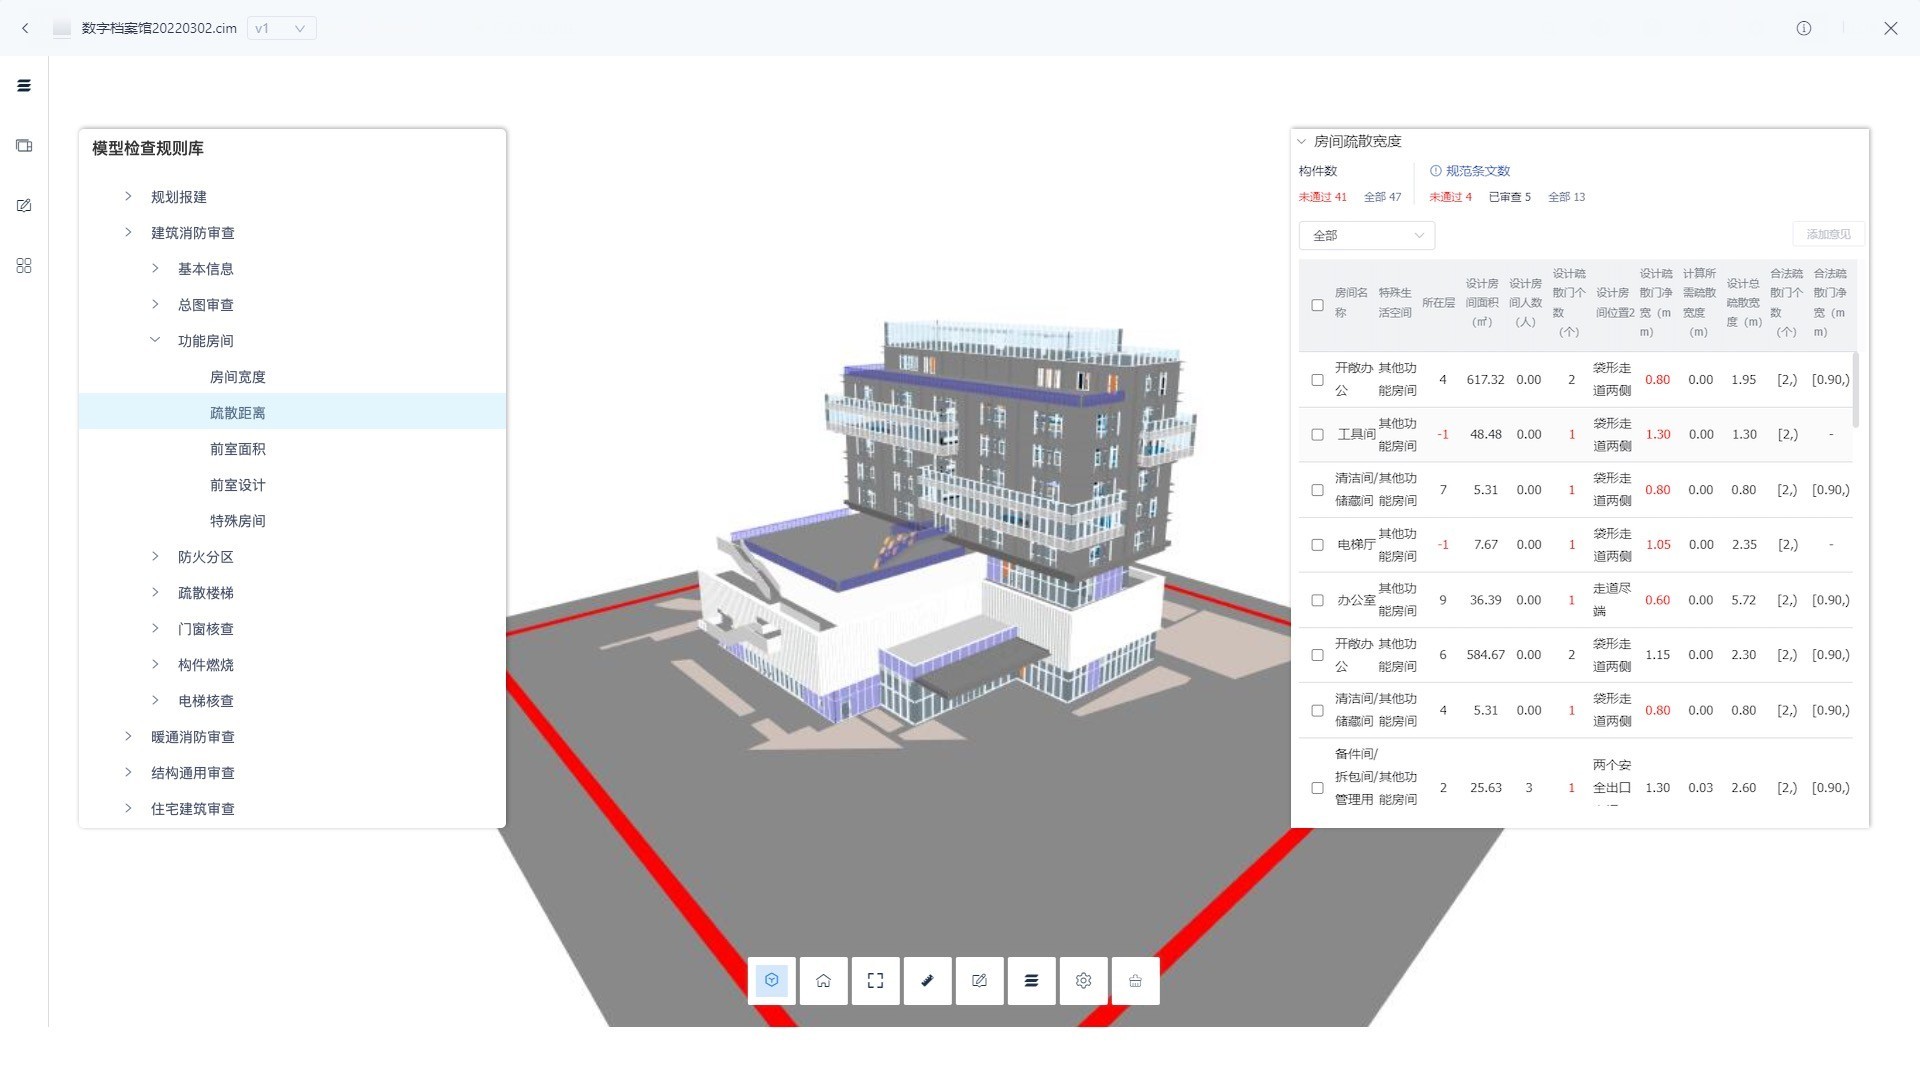Click the measure ruler tool in bottom toolbar
The image size is (1920, 1089).
(927, 981)
